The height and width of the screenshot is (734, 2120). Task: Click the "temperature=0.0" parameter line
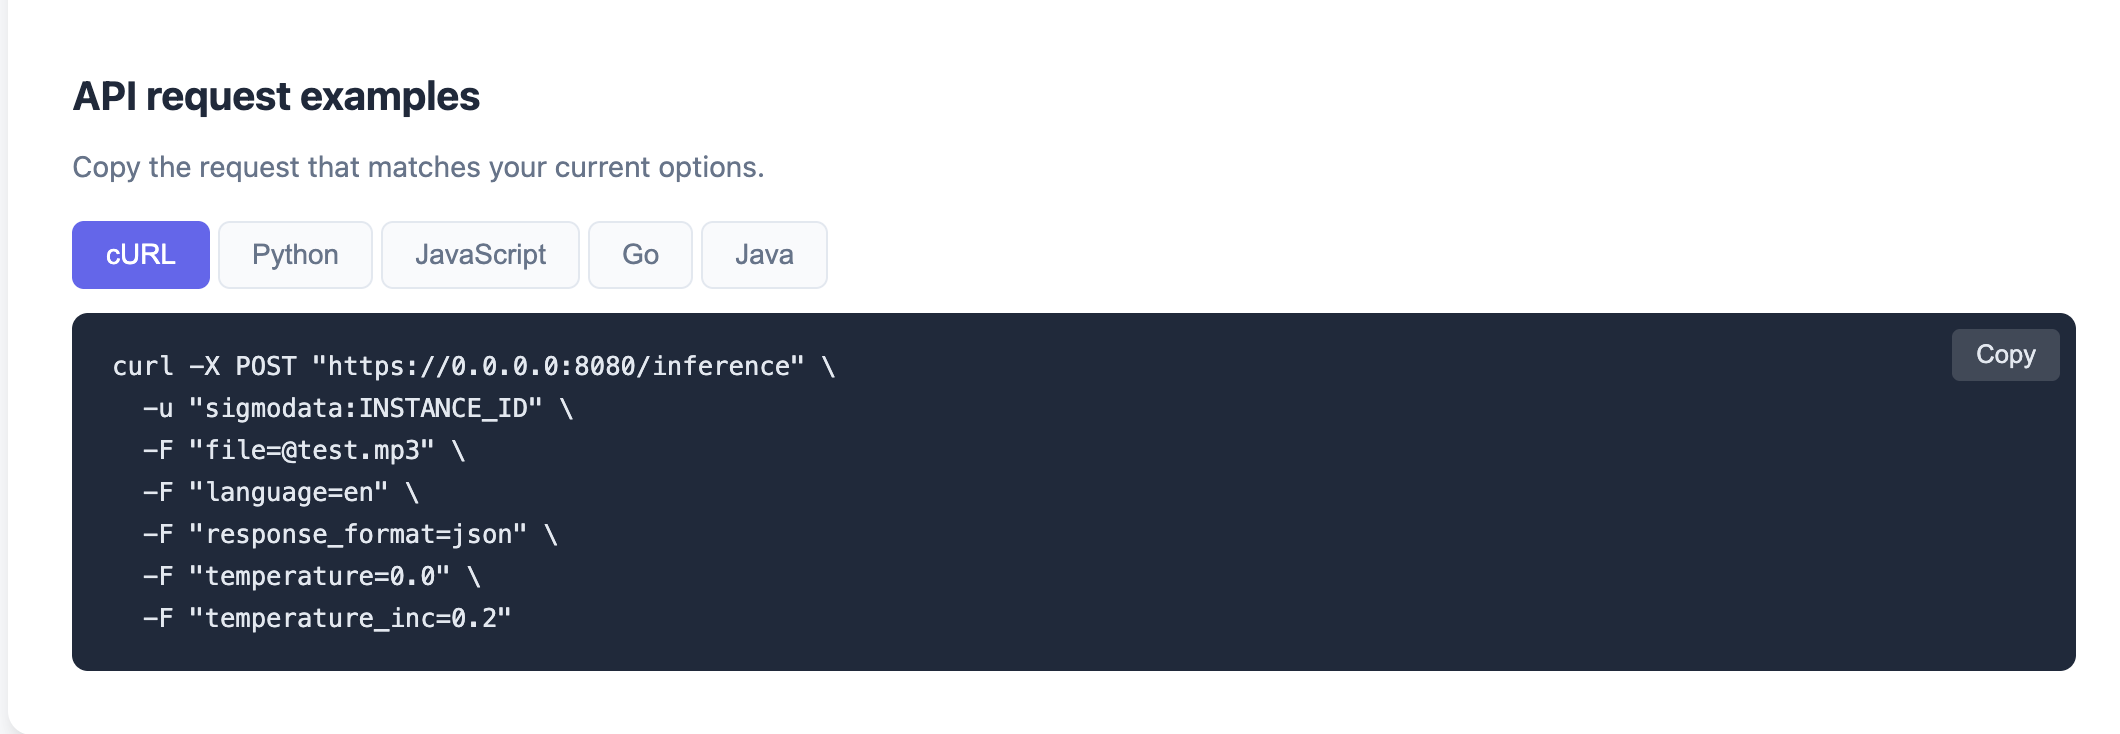(x=320, y=577)
